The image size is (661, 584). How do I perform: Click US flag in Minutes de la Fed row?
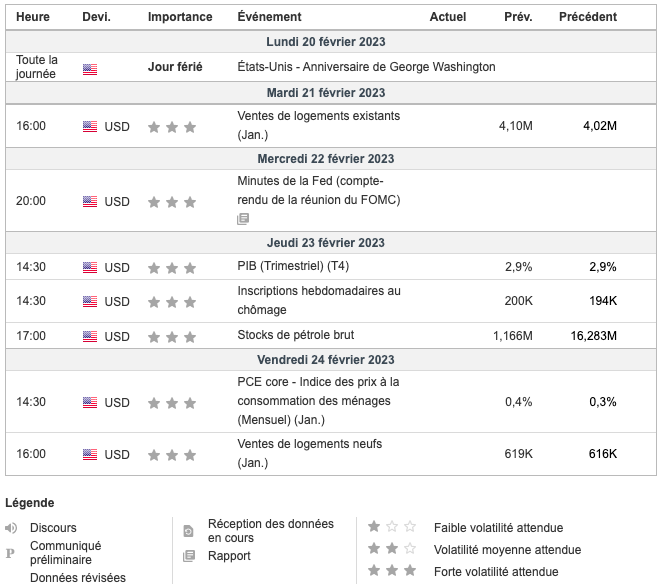tap(90, 202)
